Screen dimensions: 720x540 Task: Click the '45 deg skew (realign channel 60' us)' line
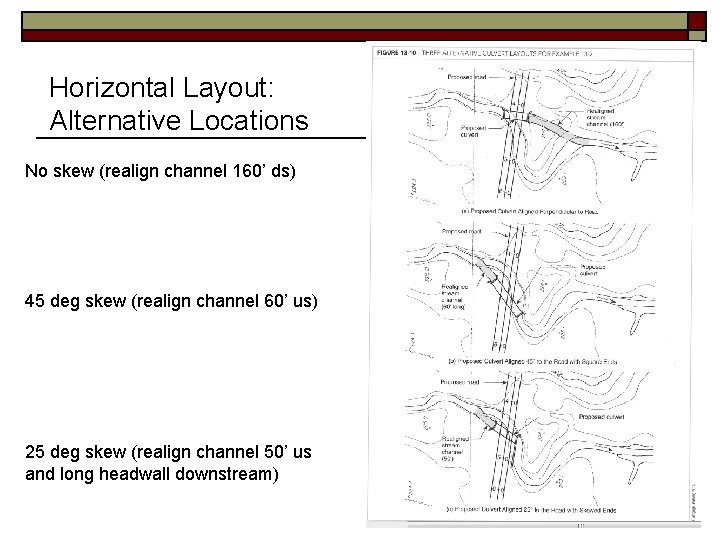click(x=171, y=301)
